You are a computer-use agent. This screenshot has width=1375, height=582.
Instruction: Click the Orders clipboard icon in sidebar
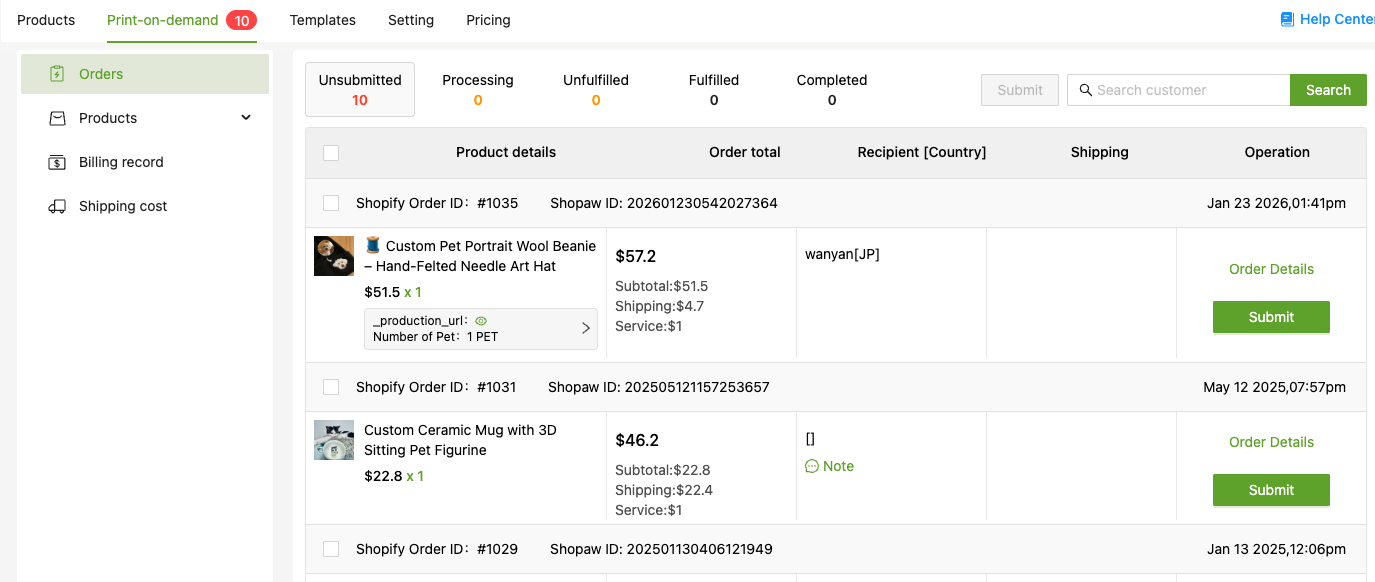58,74
